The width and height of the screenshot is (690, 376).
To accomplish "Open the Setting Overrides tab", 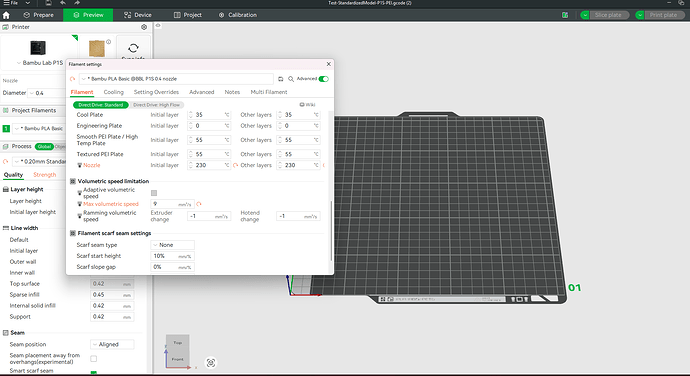I will 156,92.
